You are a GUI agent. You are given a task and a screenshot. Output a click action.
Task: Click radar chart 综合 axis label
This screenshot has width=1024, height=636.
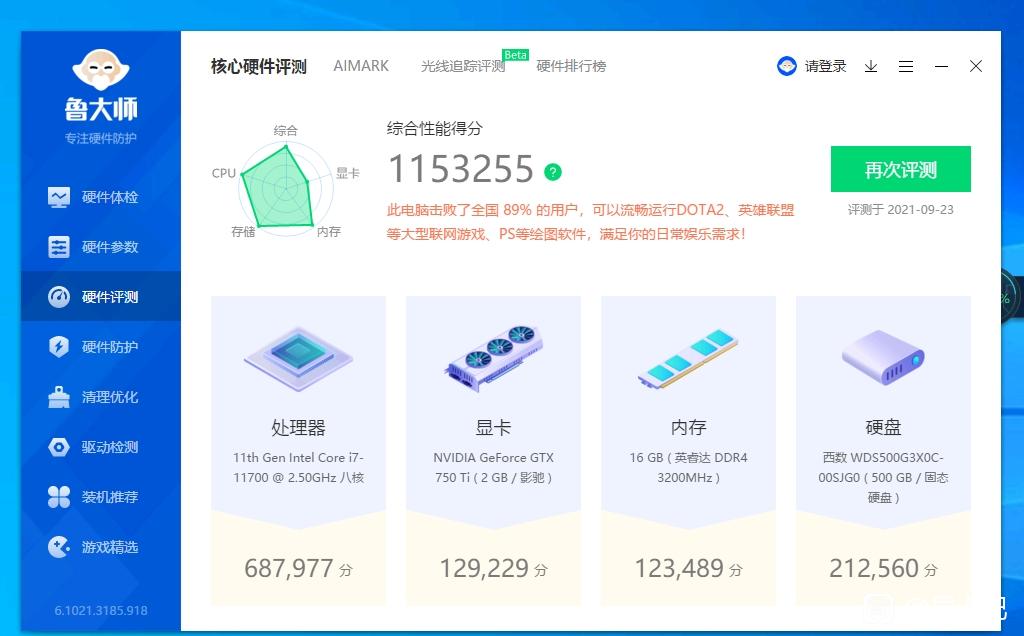point(285,130)
